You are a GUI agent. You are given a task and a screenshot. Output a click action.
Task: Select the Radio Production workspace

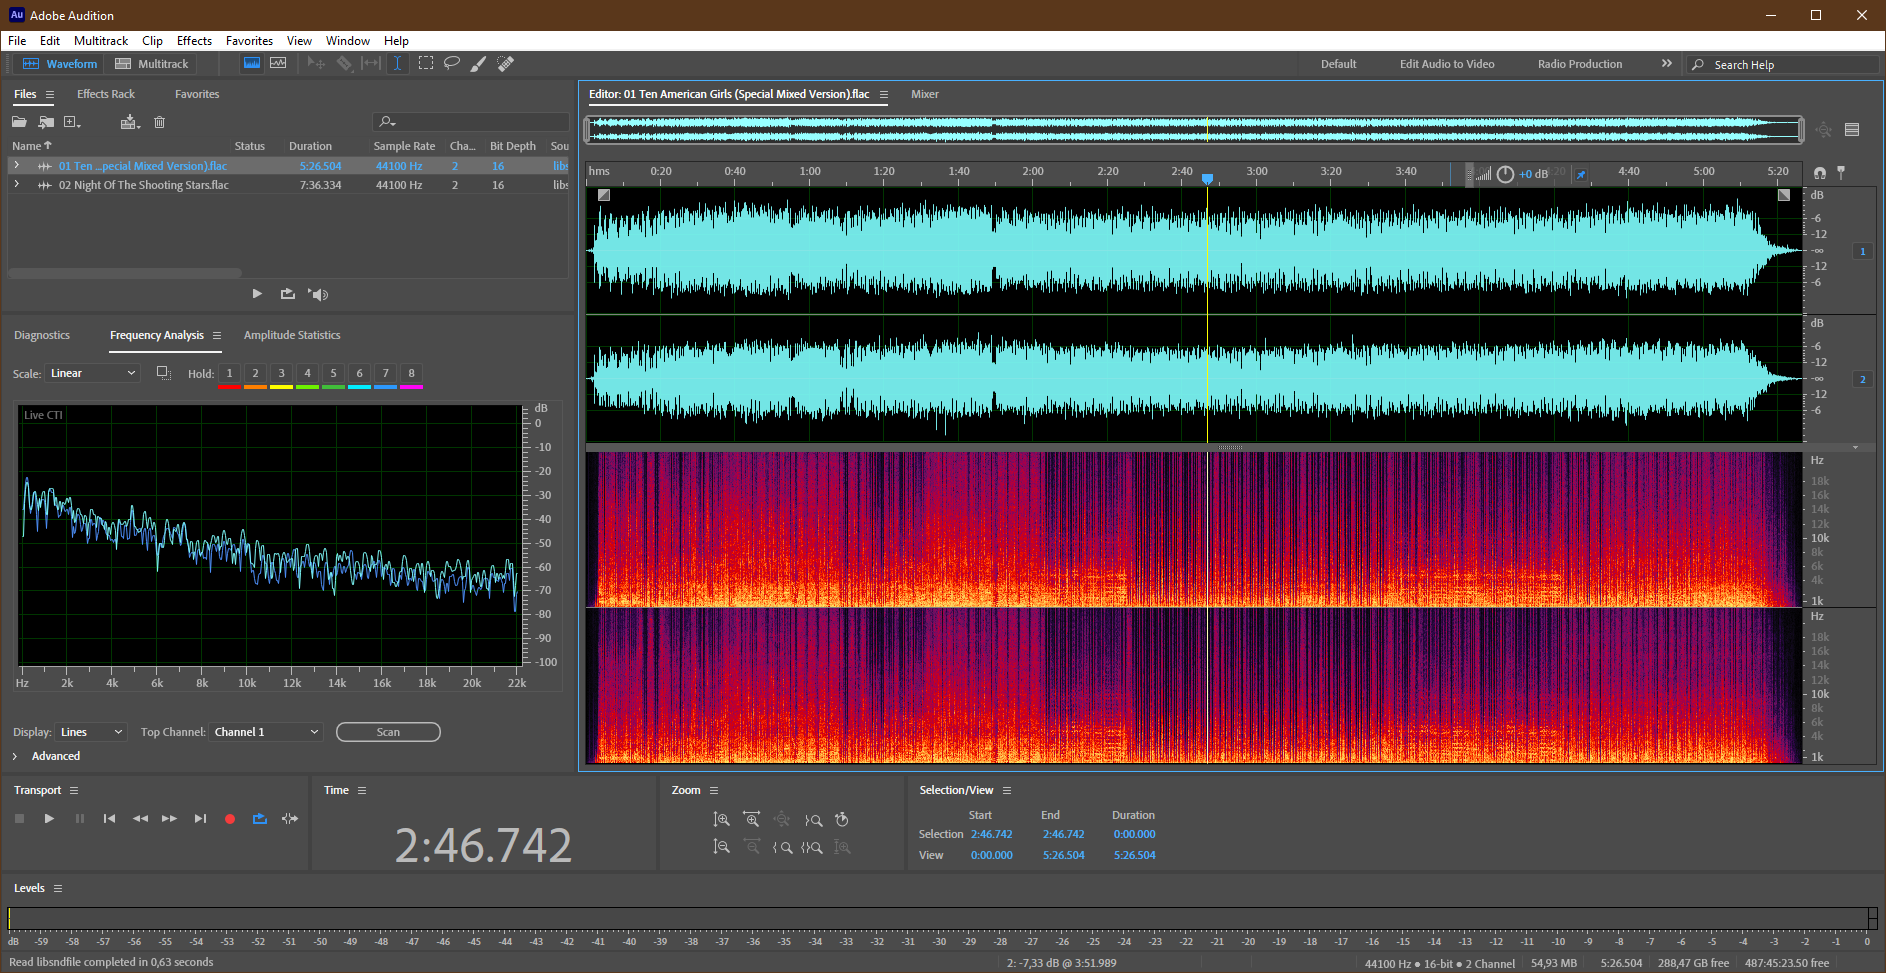click(1580, 64)
